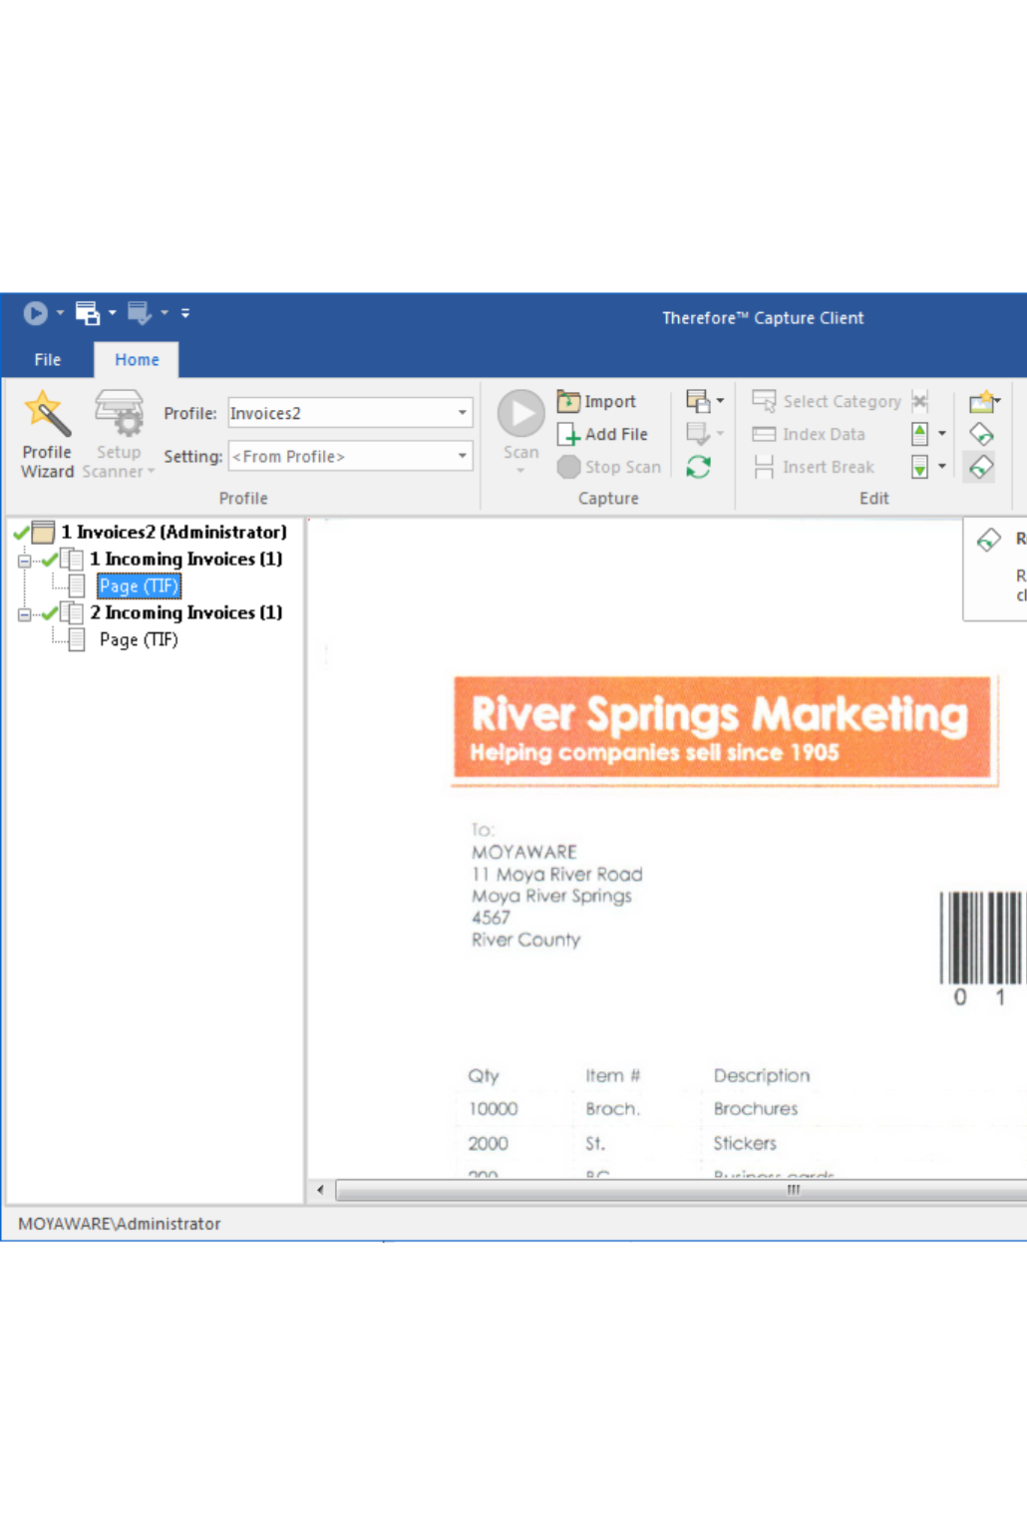Switch to the Home ribbon tab
This screenshot has height=1536, width=1027.
click(136, 360)
